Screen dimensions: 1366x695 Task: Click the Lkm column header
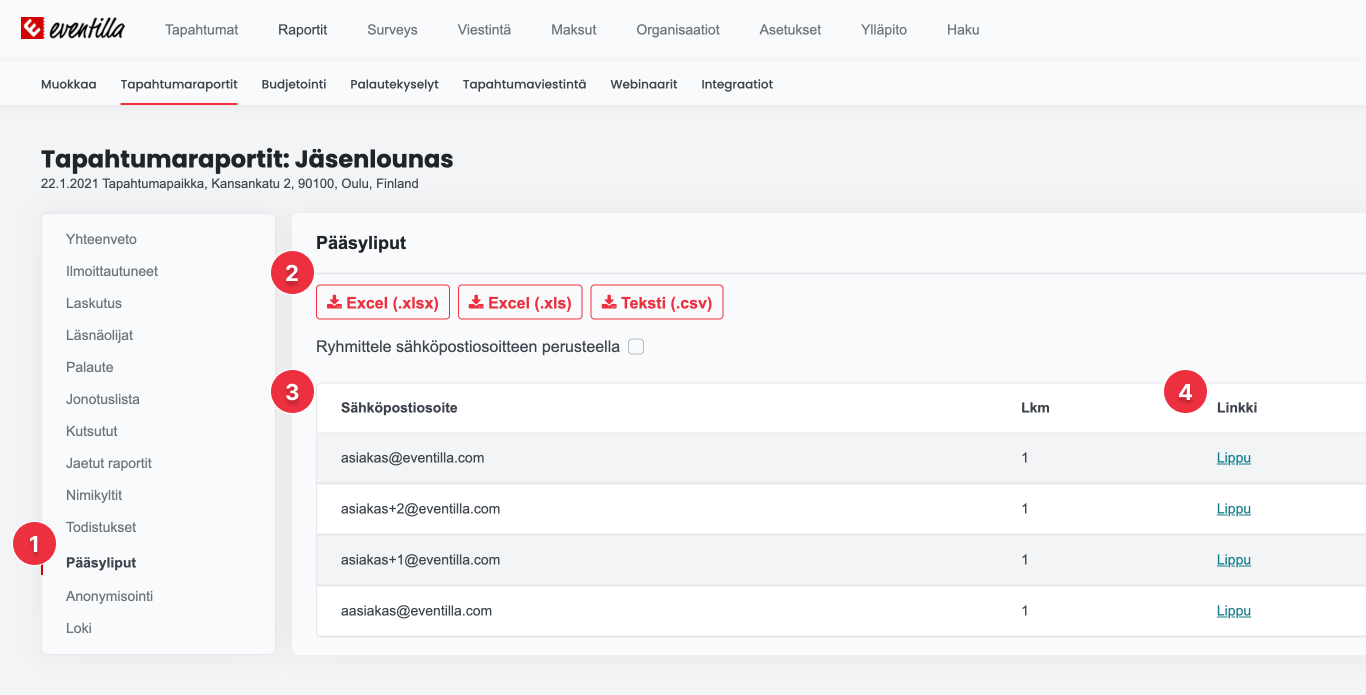(x=1035, y=408)
